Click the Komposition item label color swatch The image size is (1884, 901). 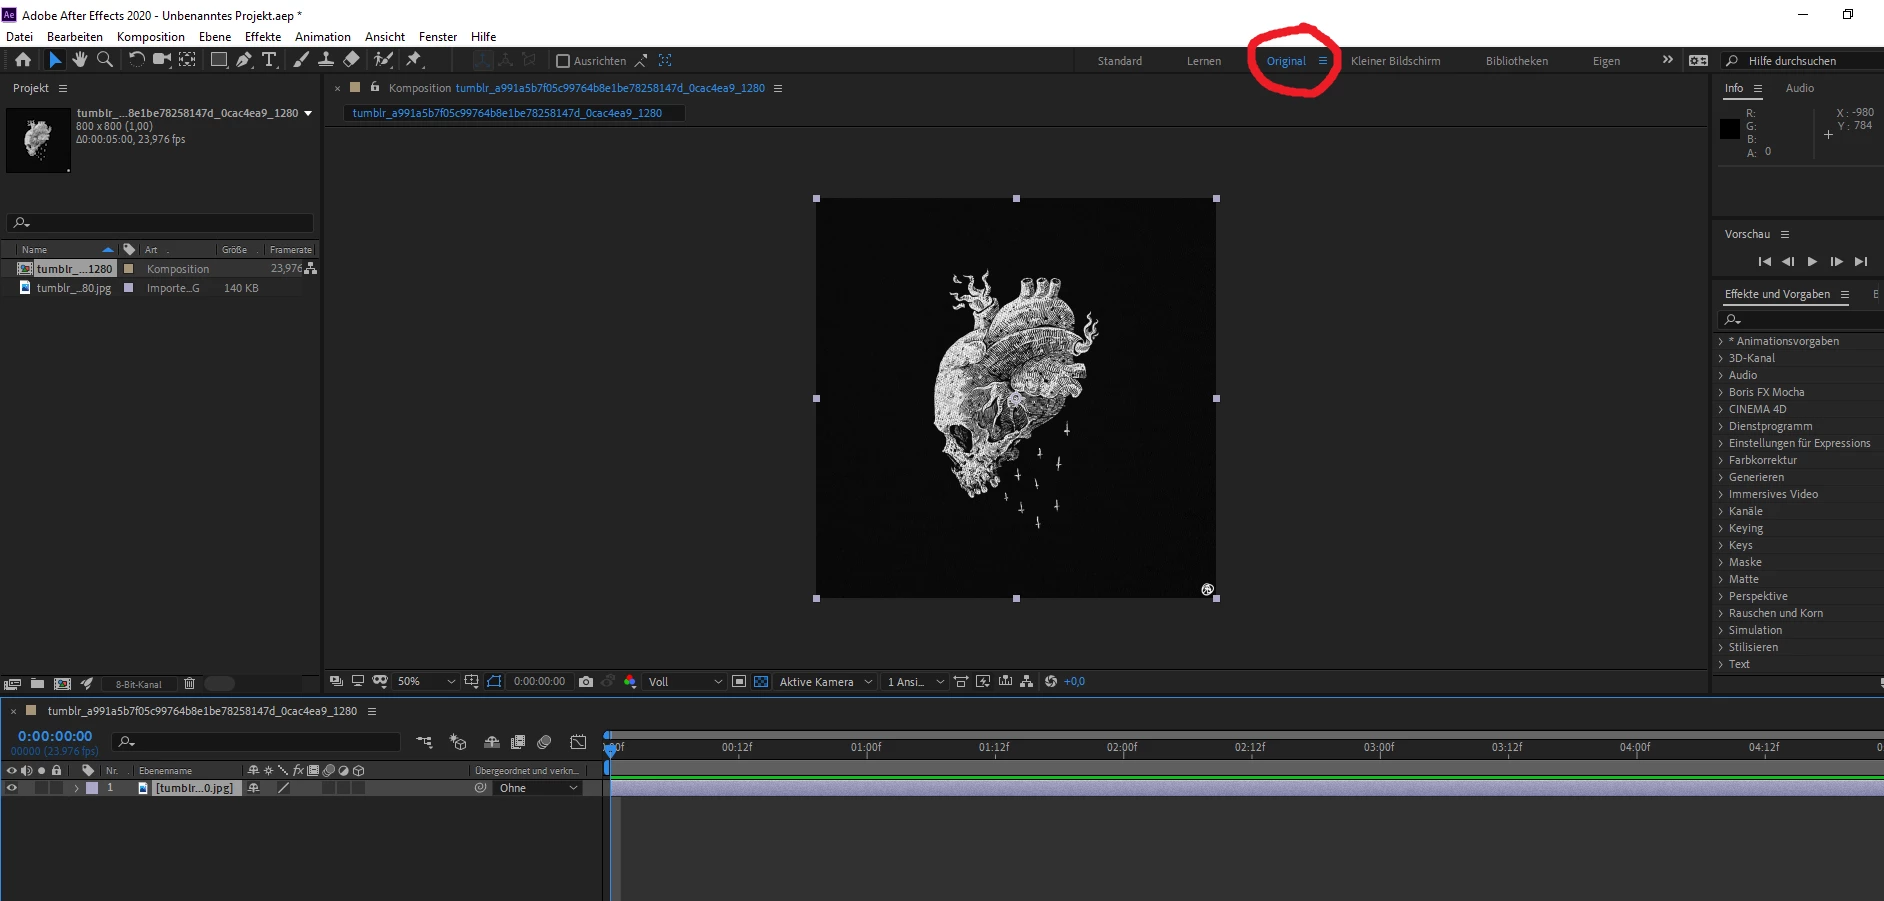[128, 269]
